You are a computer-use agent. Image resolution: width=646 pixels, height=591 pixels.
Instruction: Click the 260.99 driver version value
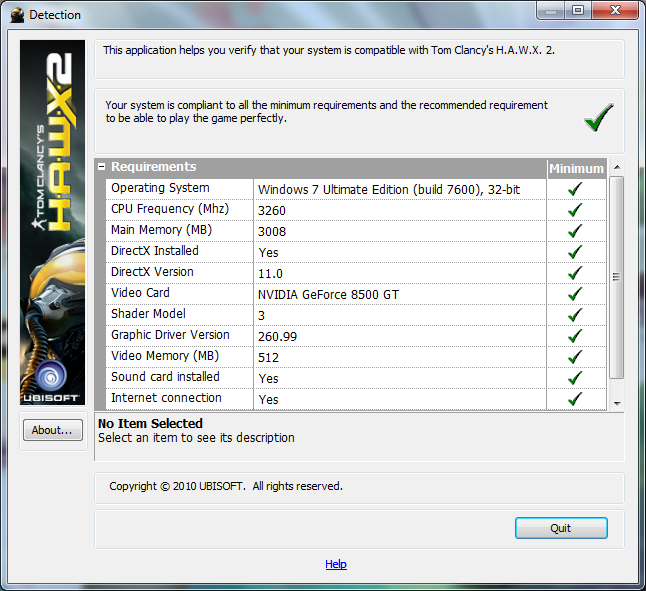277,337
